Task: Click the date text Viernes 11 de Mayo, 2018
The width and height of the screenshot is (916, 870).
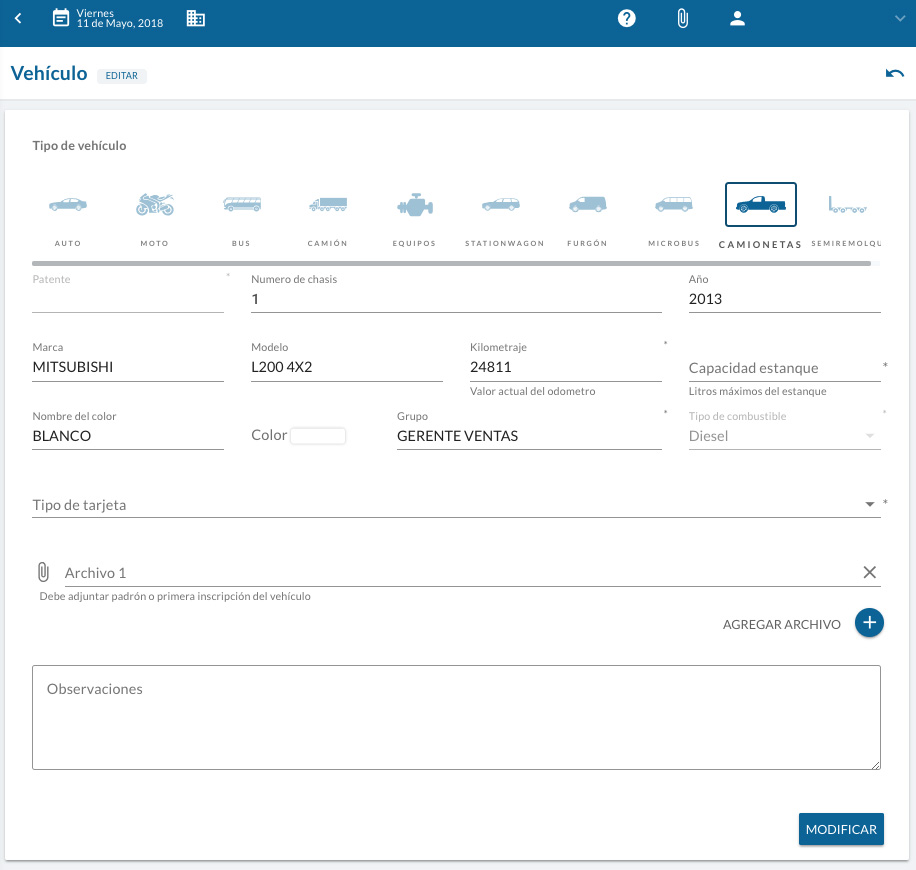Action: coord(120,18)
